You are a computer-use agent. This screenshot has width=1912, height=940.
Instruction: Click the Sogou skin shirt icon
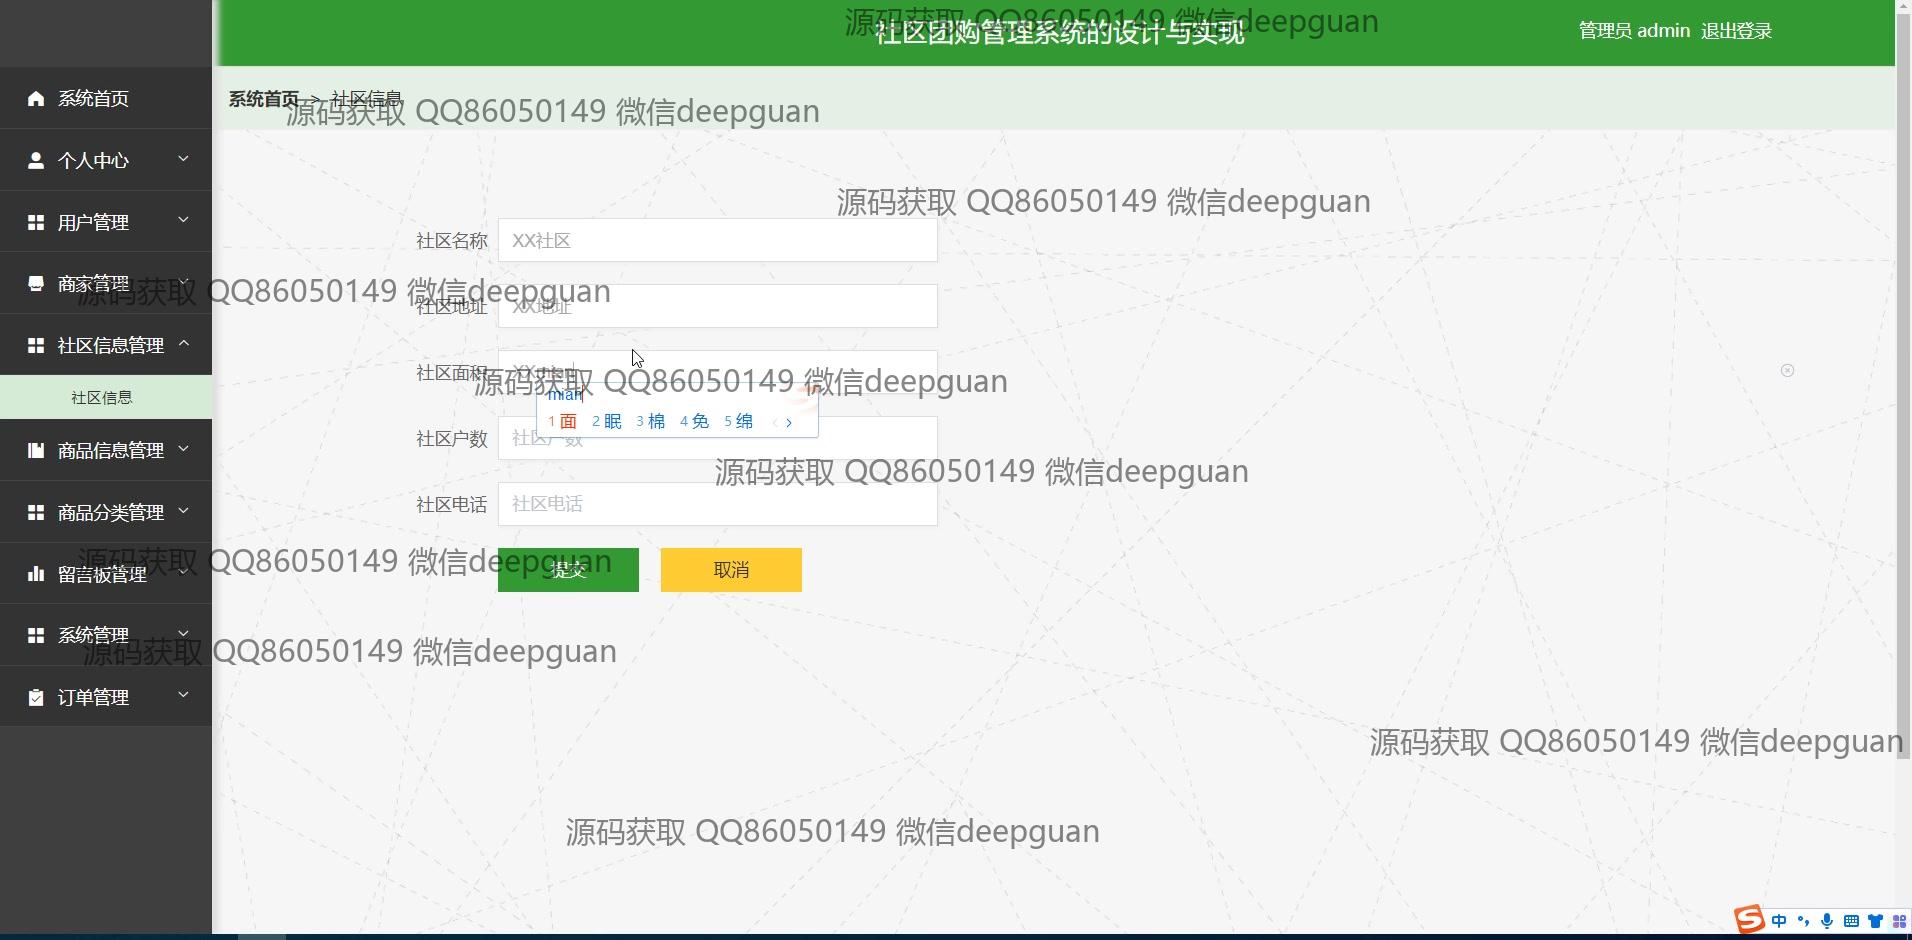point(1875,921)
